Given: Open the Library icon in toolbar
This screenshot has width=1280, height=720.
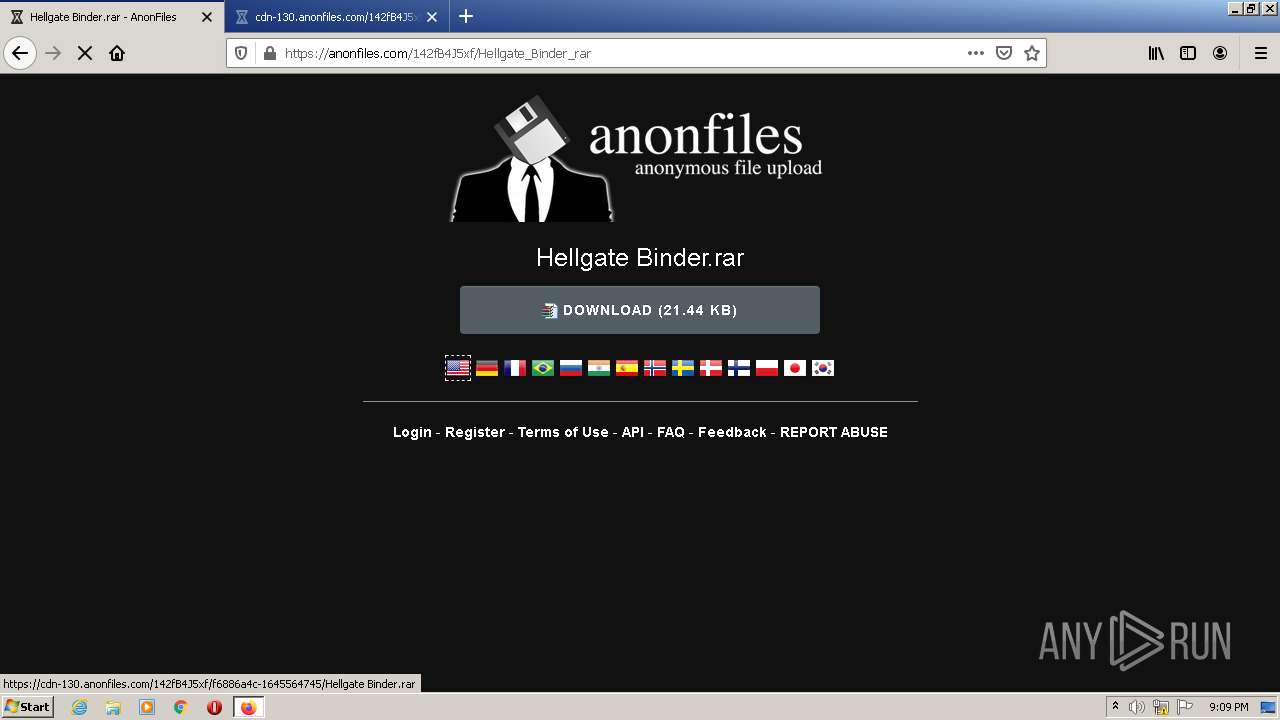Looking at the screenshot, I should (1156, 53).
